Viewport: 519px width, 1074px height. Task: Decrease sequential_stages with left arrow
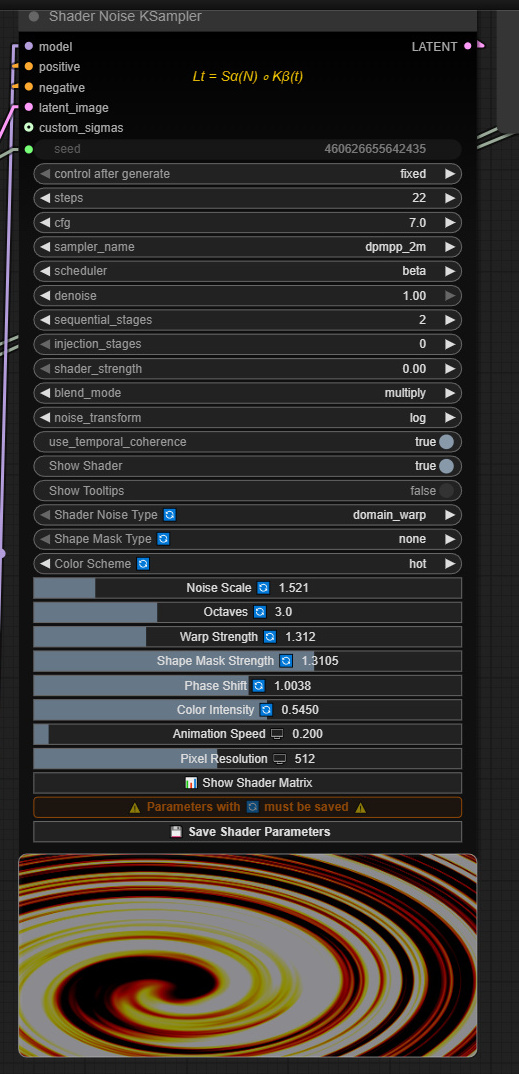tap(45, 320)
